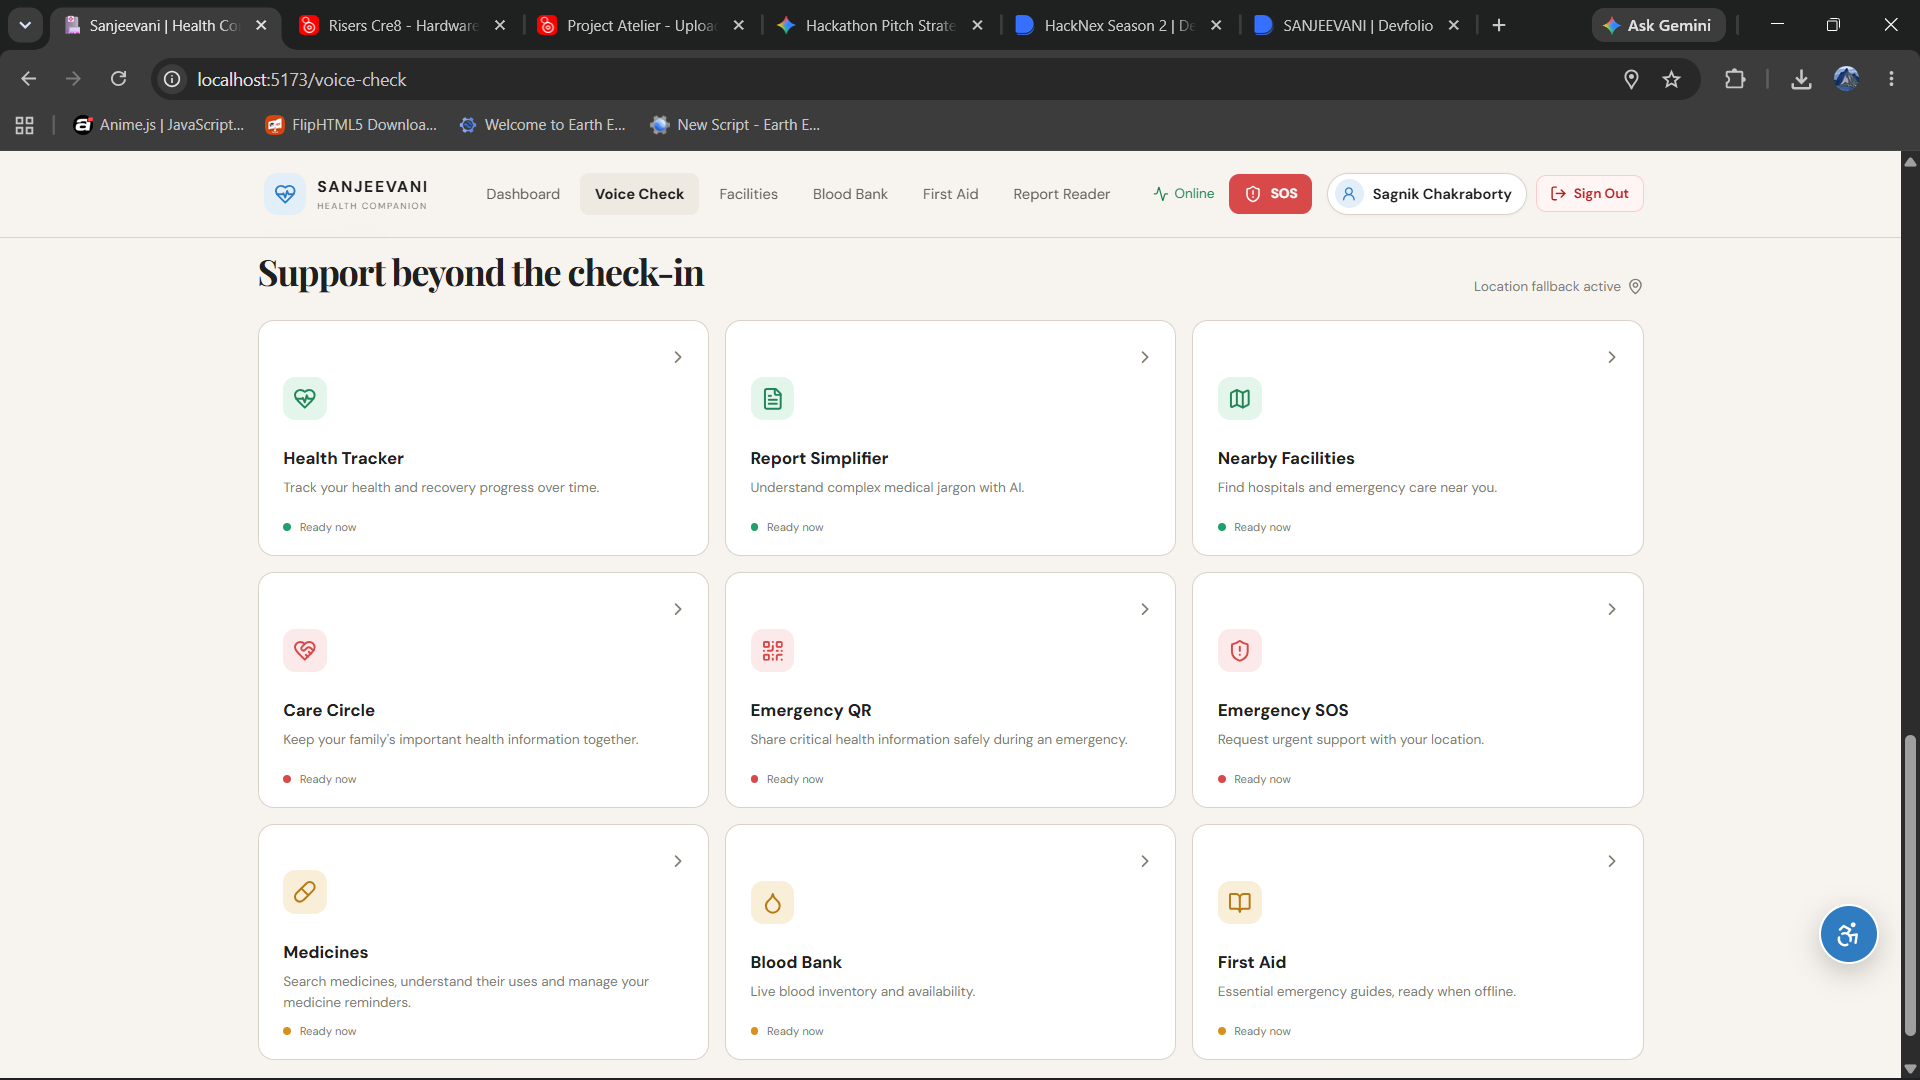Click the Online status indicator
1920x1080 pixels.
pyautogui.click(x=1183, y=194)
